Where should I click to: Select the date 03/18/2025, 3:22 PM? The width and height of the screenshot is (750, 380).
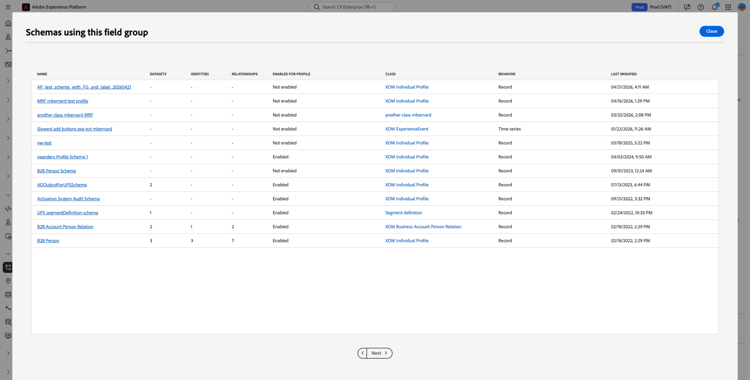click(630, 143)
